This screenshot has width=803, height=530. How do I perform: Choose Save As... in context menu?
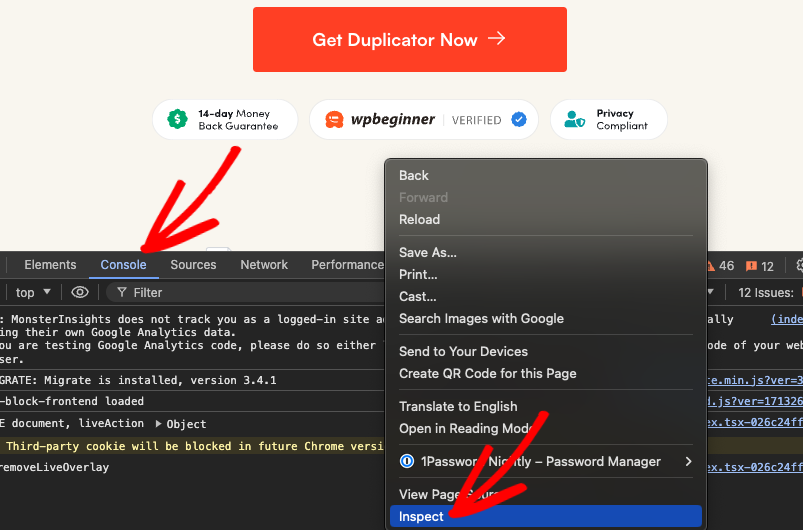(546, 252)
